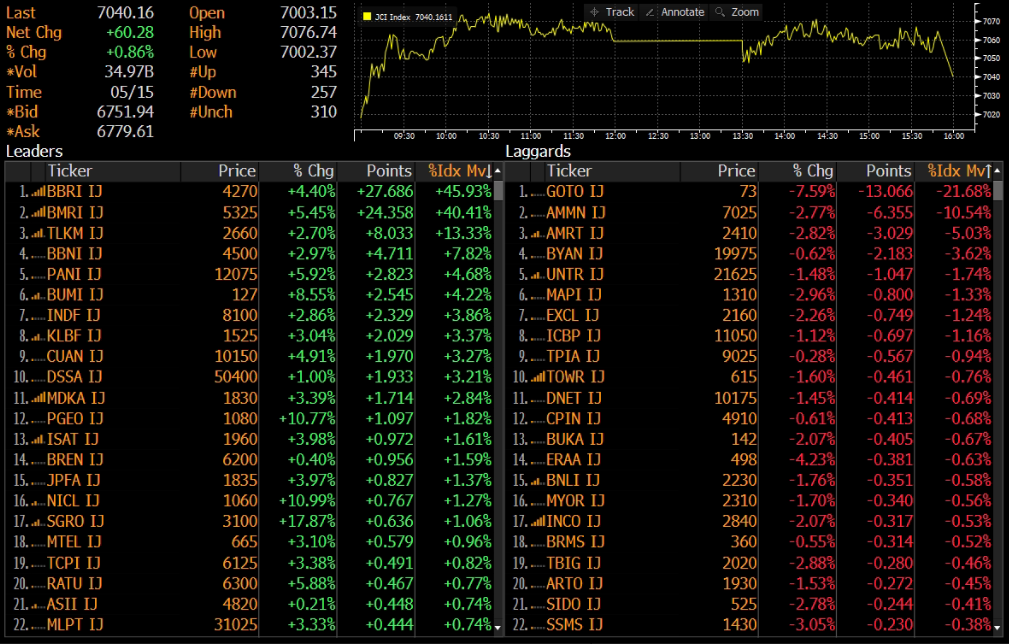Click the volume bars icon beside BNLI IJ

(538, 480)
